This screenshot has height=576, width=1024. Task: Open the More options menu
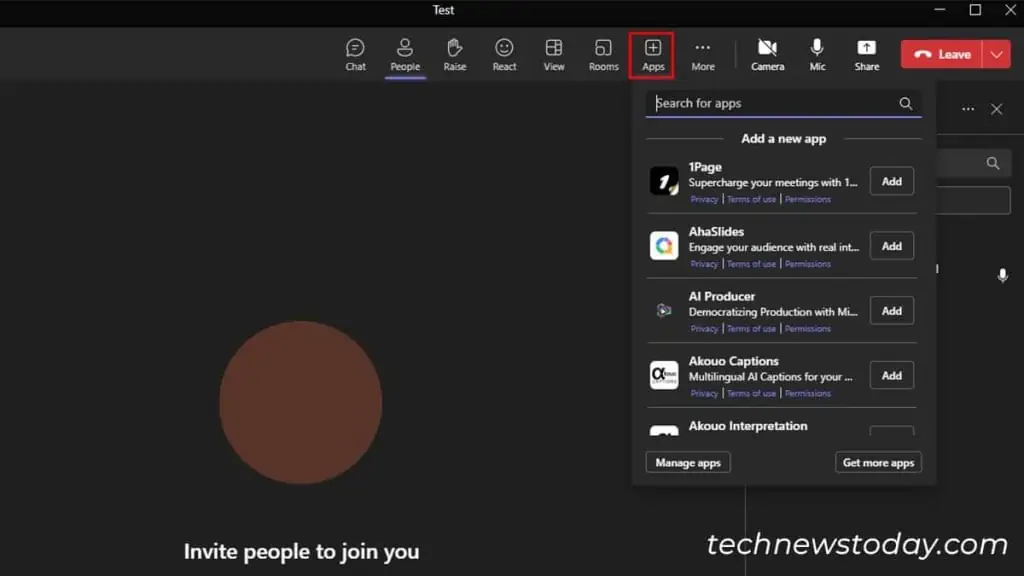click(x=702, y=53)
